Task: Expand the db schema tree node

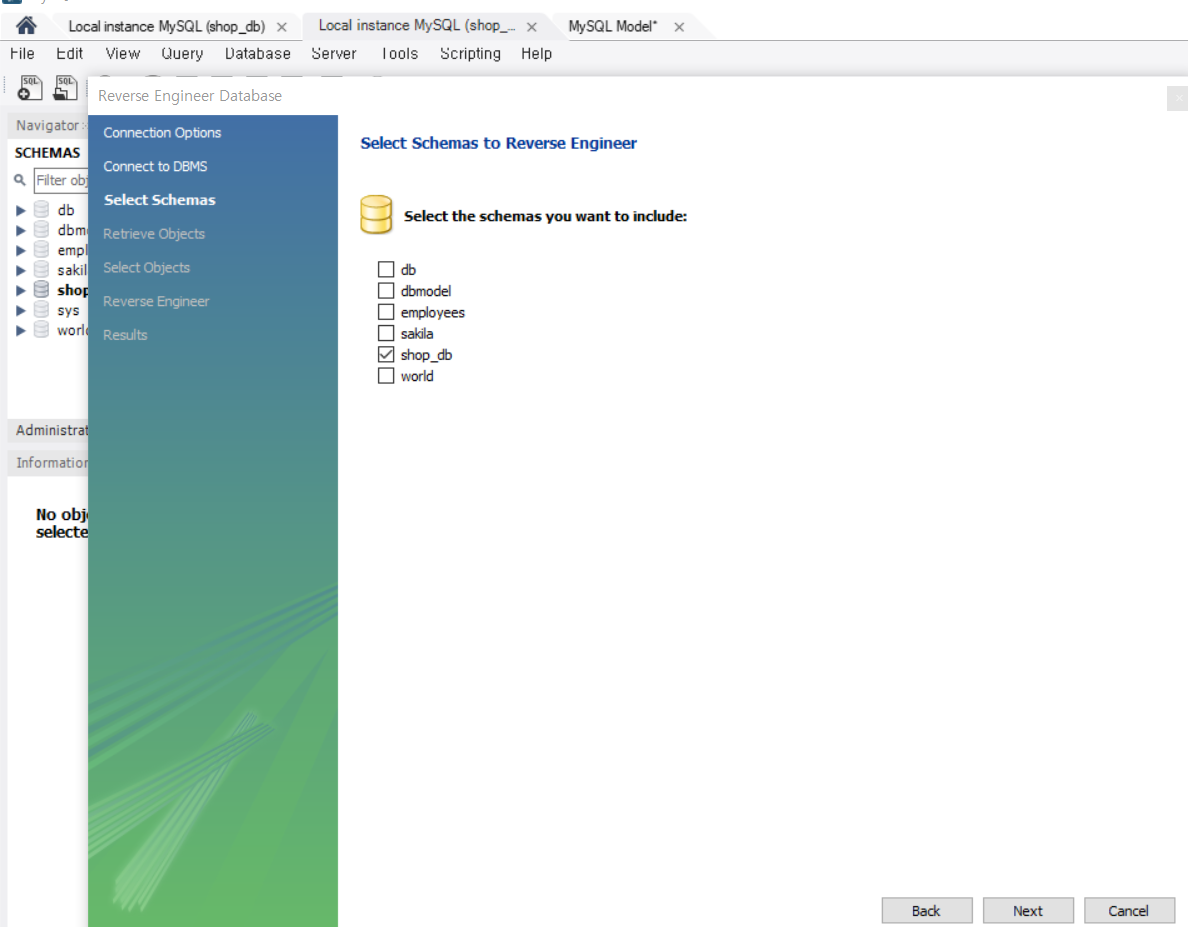Action: 20,211
